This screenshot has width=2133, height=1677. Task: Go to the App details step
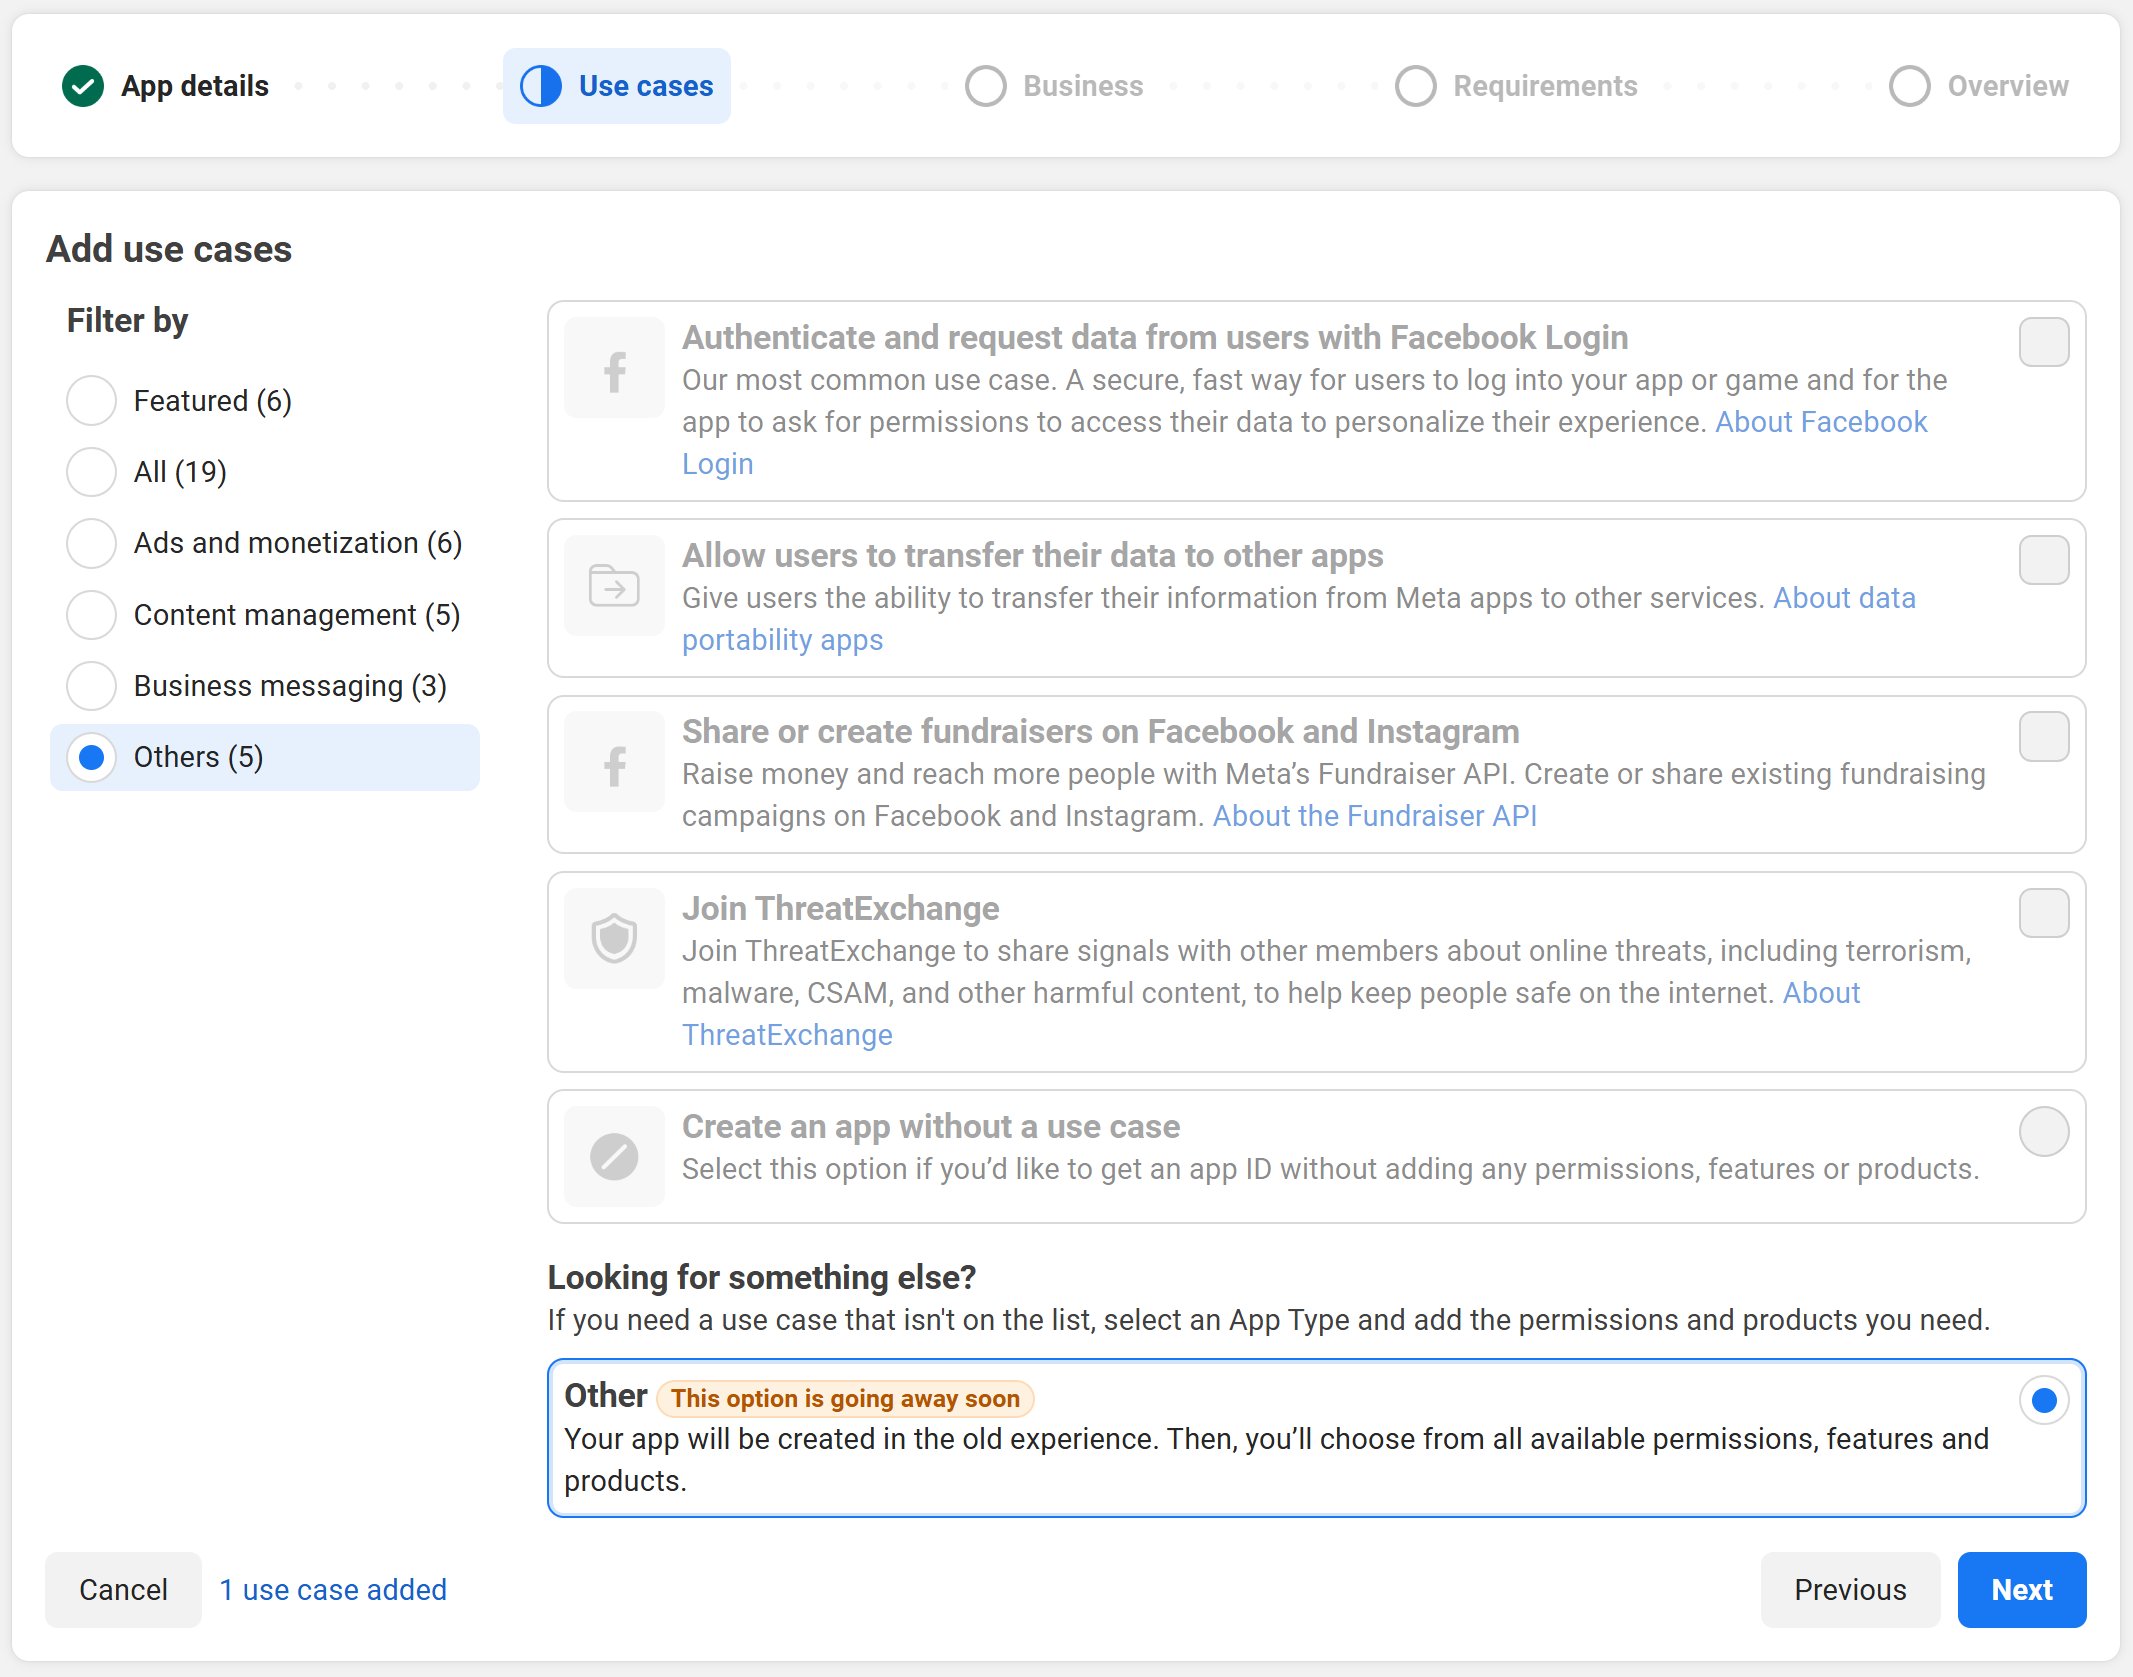(166, 86)
